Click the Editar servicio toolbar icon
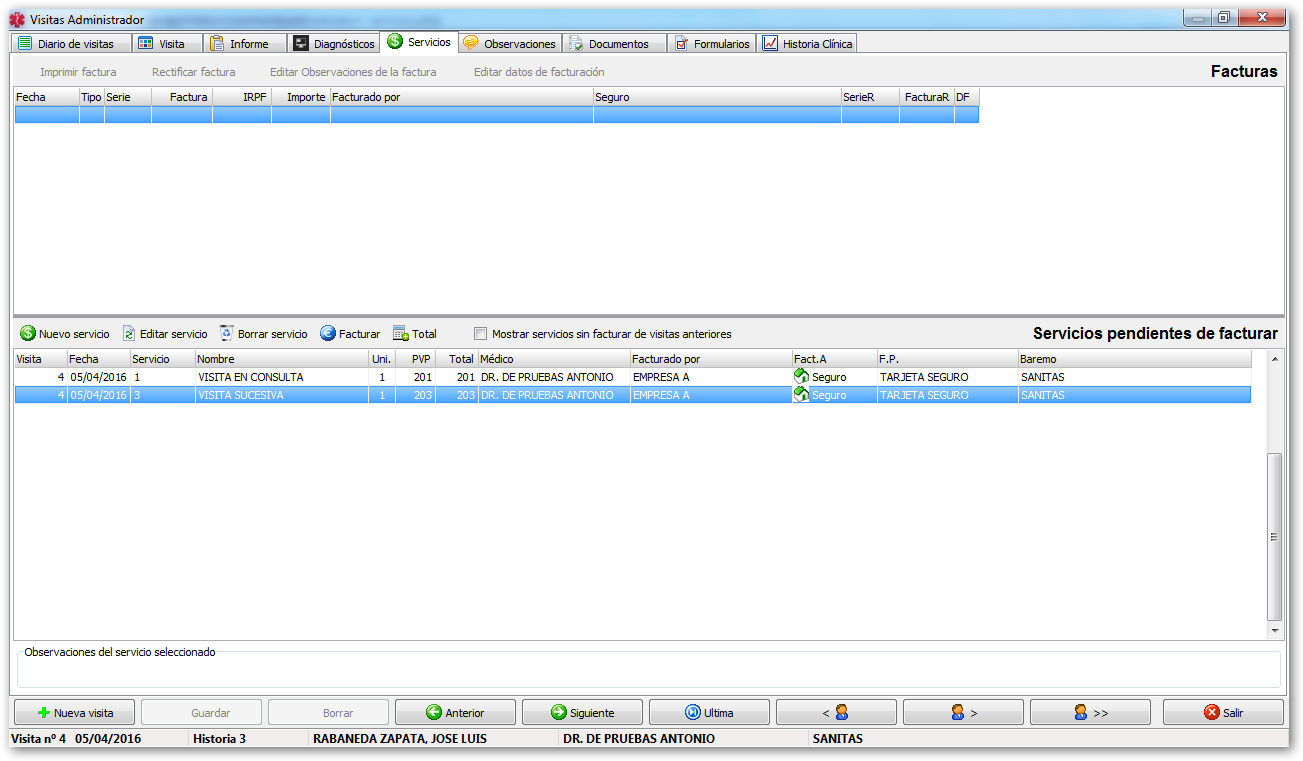The height and width of the screenshot is (761, 1303). pyautogui.click(x=129, y=334)
